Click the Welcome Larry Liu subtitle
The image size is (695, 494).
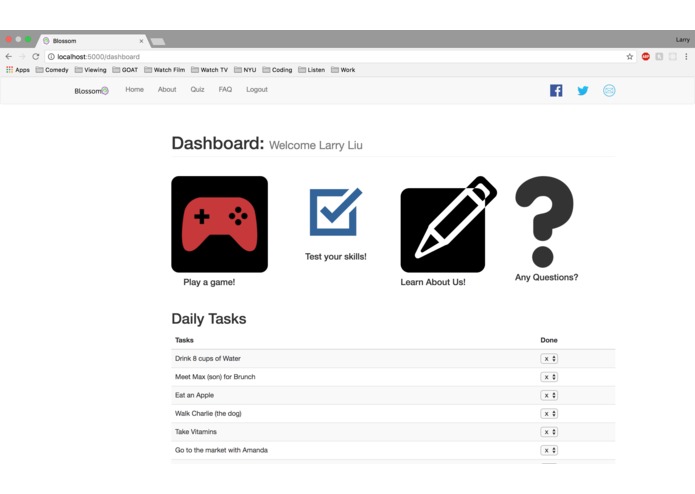(x=316, y=145)
